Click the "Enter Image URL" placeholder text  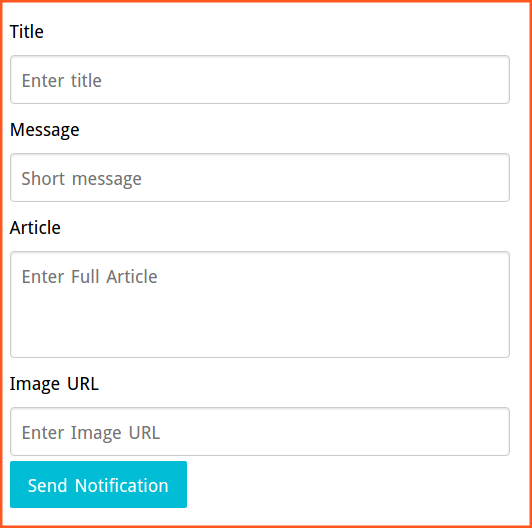point(91,433)
